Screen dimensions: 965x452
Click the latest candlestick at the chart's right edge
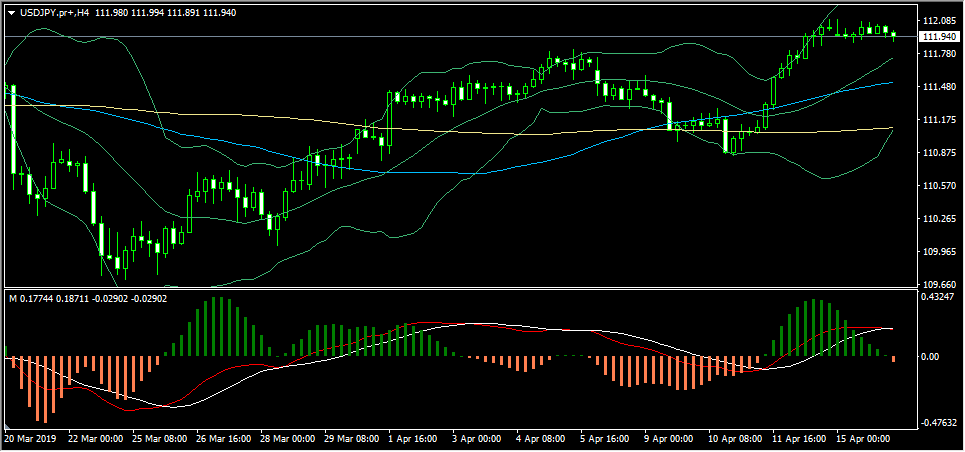894,35
